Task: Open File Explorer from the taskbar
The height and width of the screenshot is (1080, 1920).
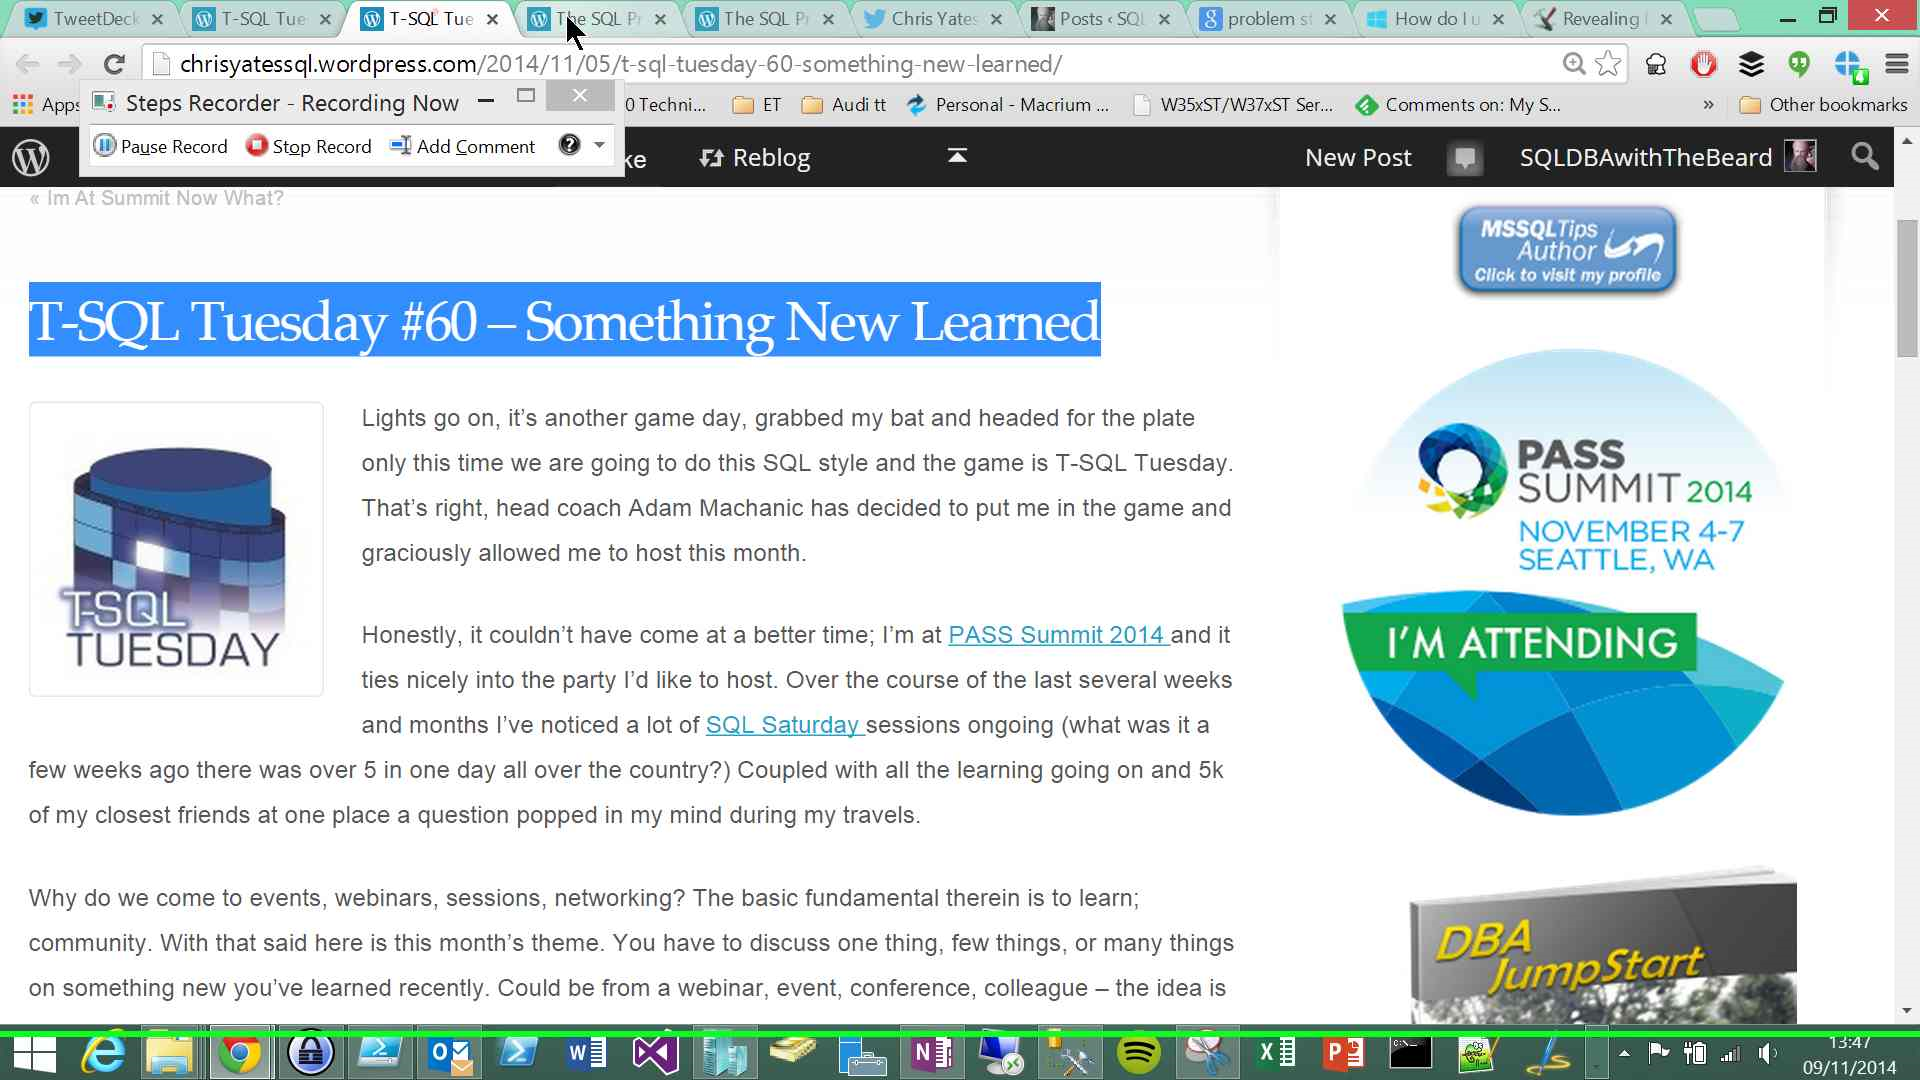Action: [x=171, y=1053]
